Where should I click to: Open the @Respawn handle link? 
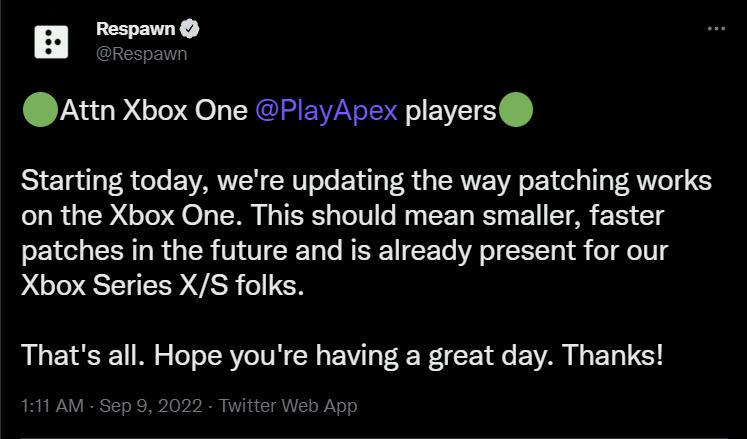tap(141, 53)
